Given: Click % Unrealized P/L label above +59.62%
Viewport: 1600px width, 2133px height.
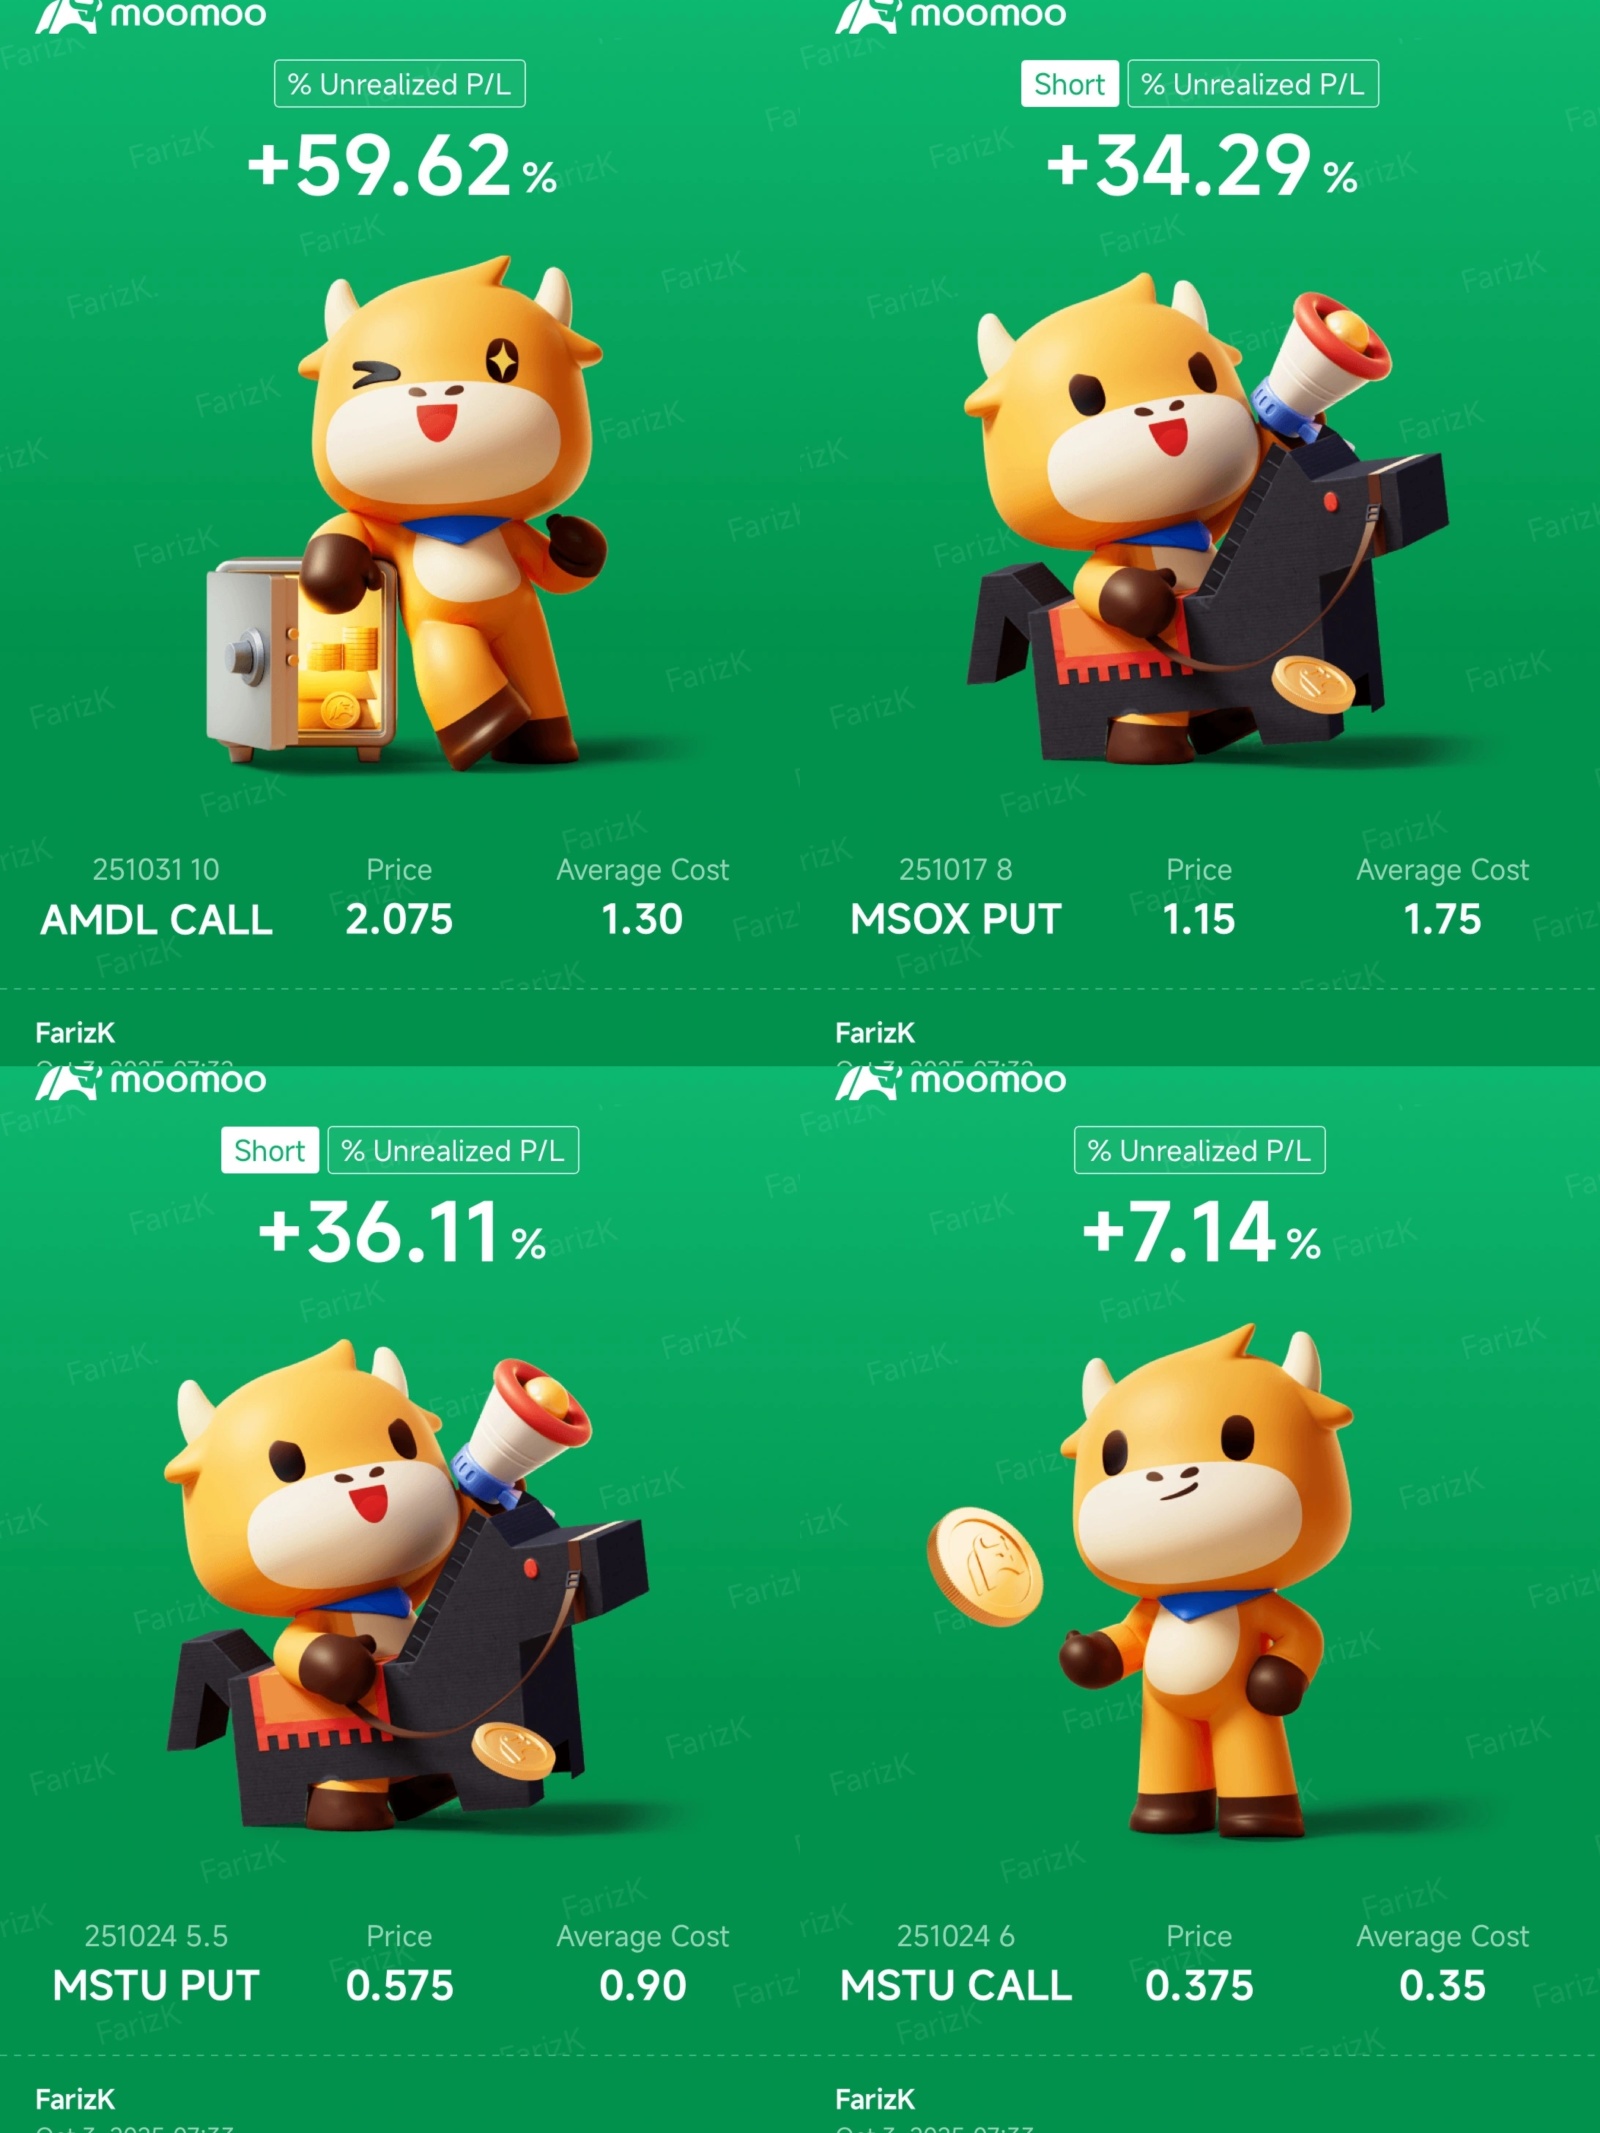Looking at the screenshot, I should coord(400,84).
